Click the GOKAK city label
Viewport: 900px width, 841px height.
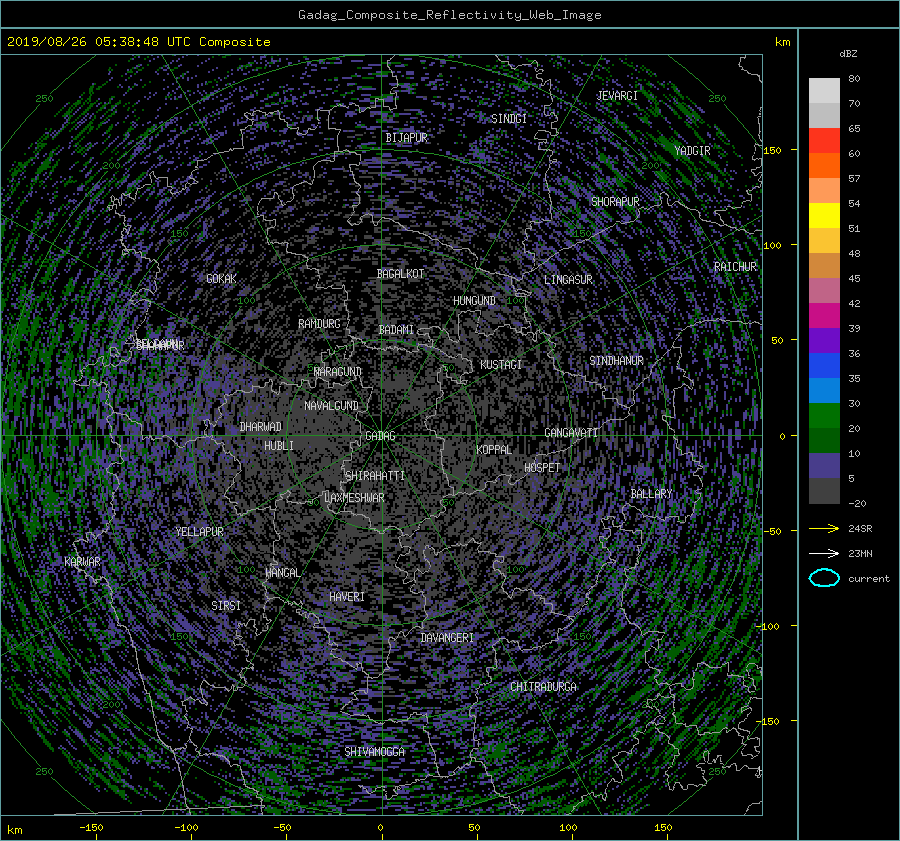pos(222,279)
